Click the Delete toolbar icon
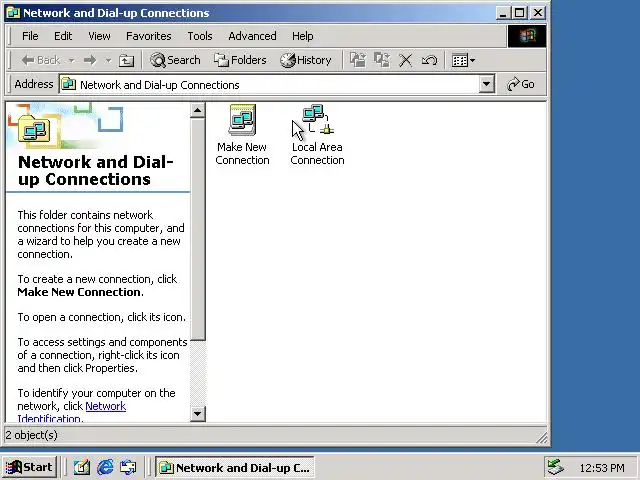This screenshot has width=640, height=480. click(x=405, y=60)
